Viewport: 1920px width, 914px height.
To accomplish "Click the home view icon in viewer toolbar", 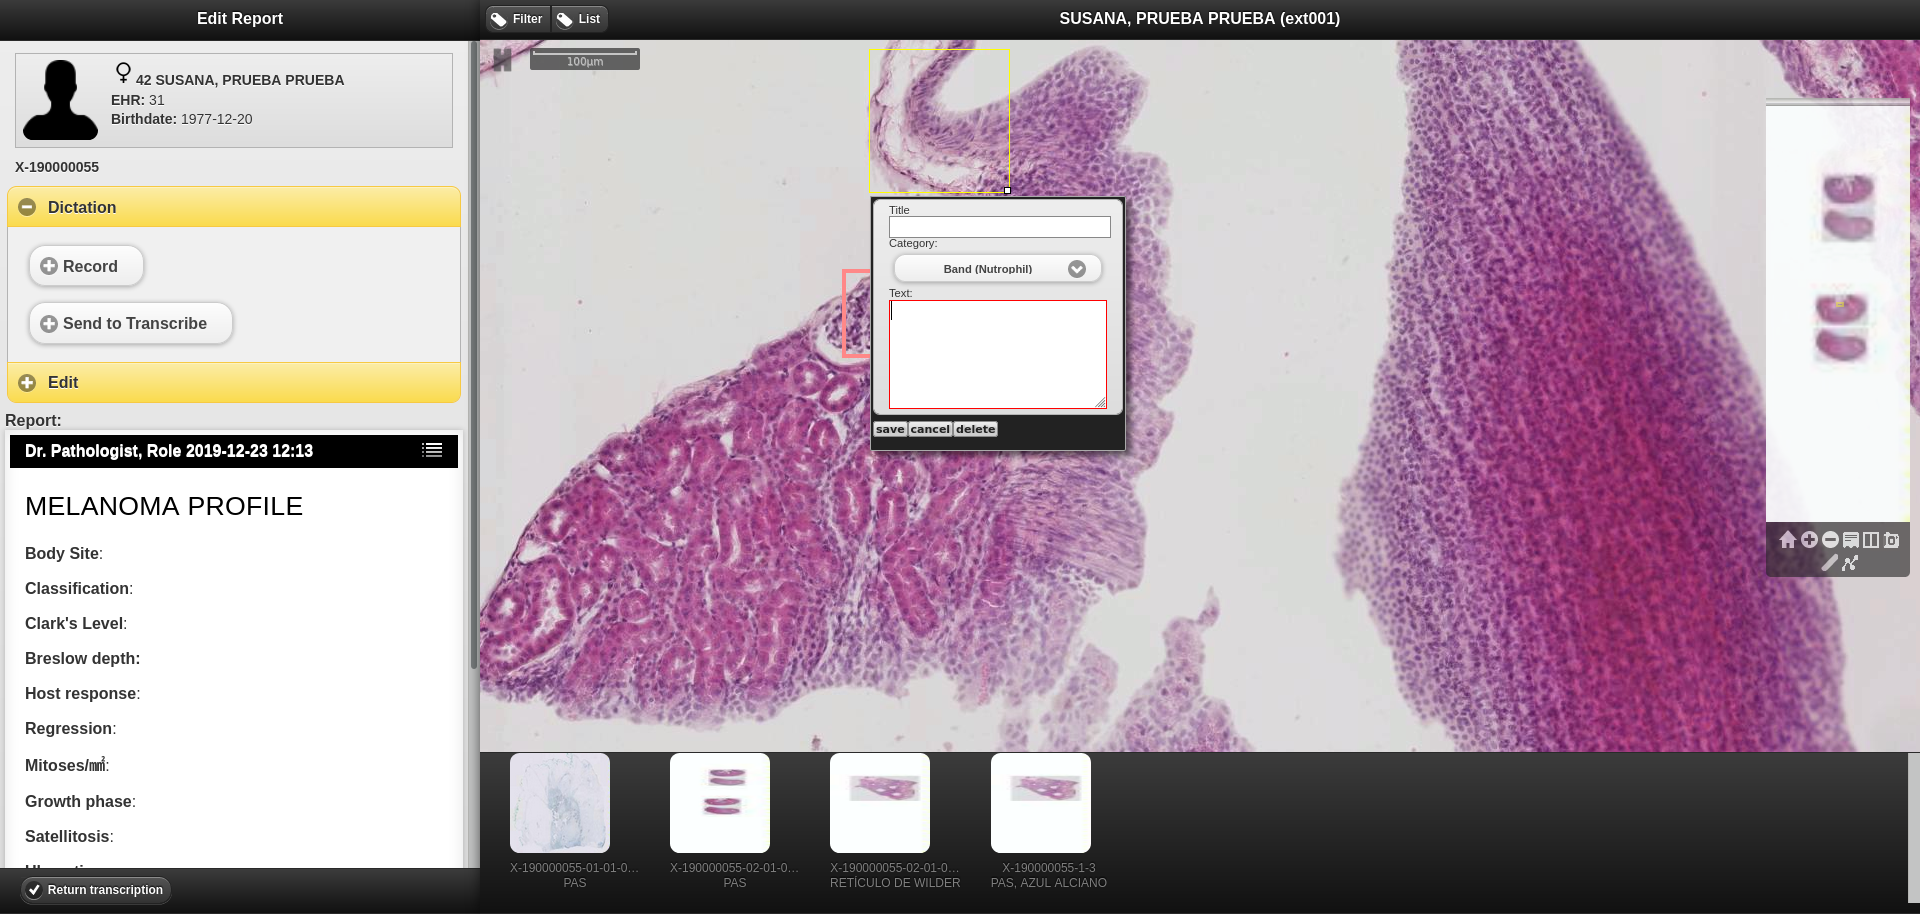I will pos(1787,540).
